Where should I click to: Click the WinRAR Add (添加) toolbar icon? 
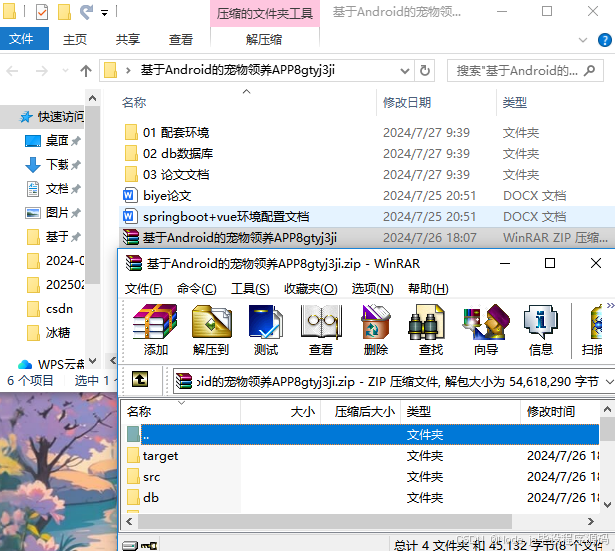pyautogui.click(x=155, y=330)
